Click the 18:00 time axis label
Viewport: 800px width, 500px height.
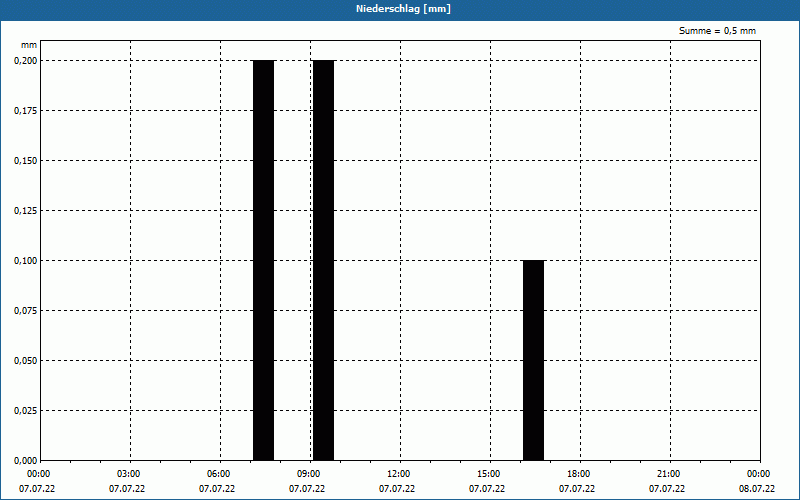tap(579, 474)
